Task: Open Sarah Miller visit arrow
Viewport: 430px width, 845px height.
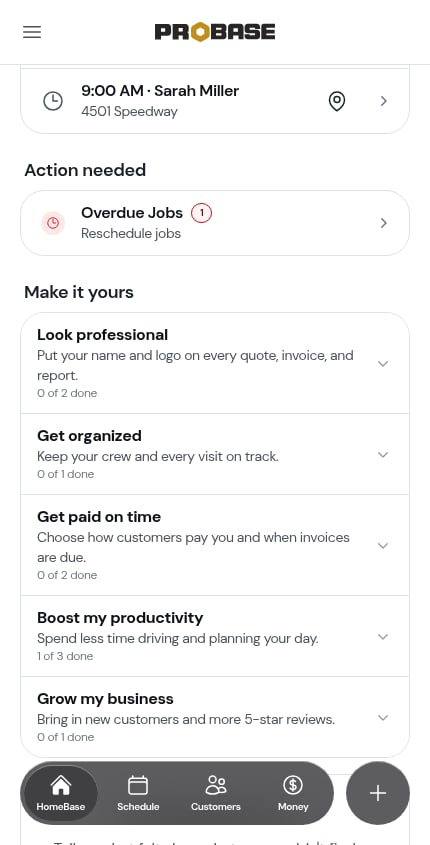Action: [383, 101]
